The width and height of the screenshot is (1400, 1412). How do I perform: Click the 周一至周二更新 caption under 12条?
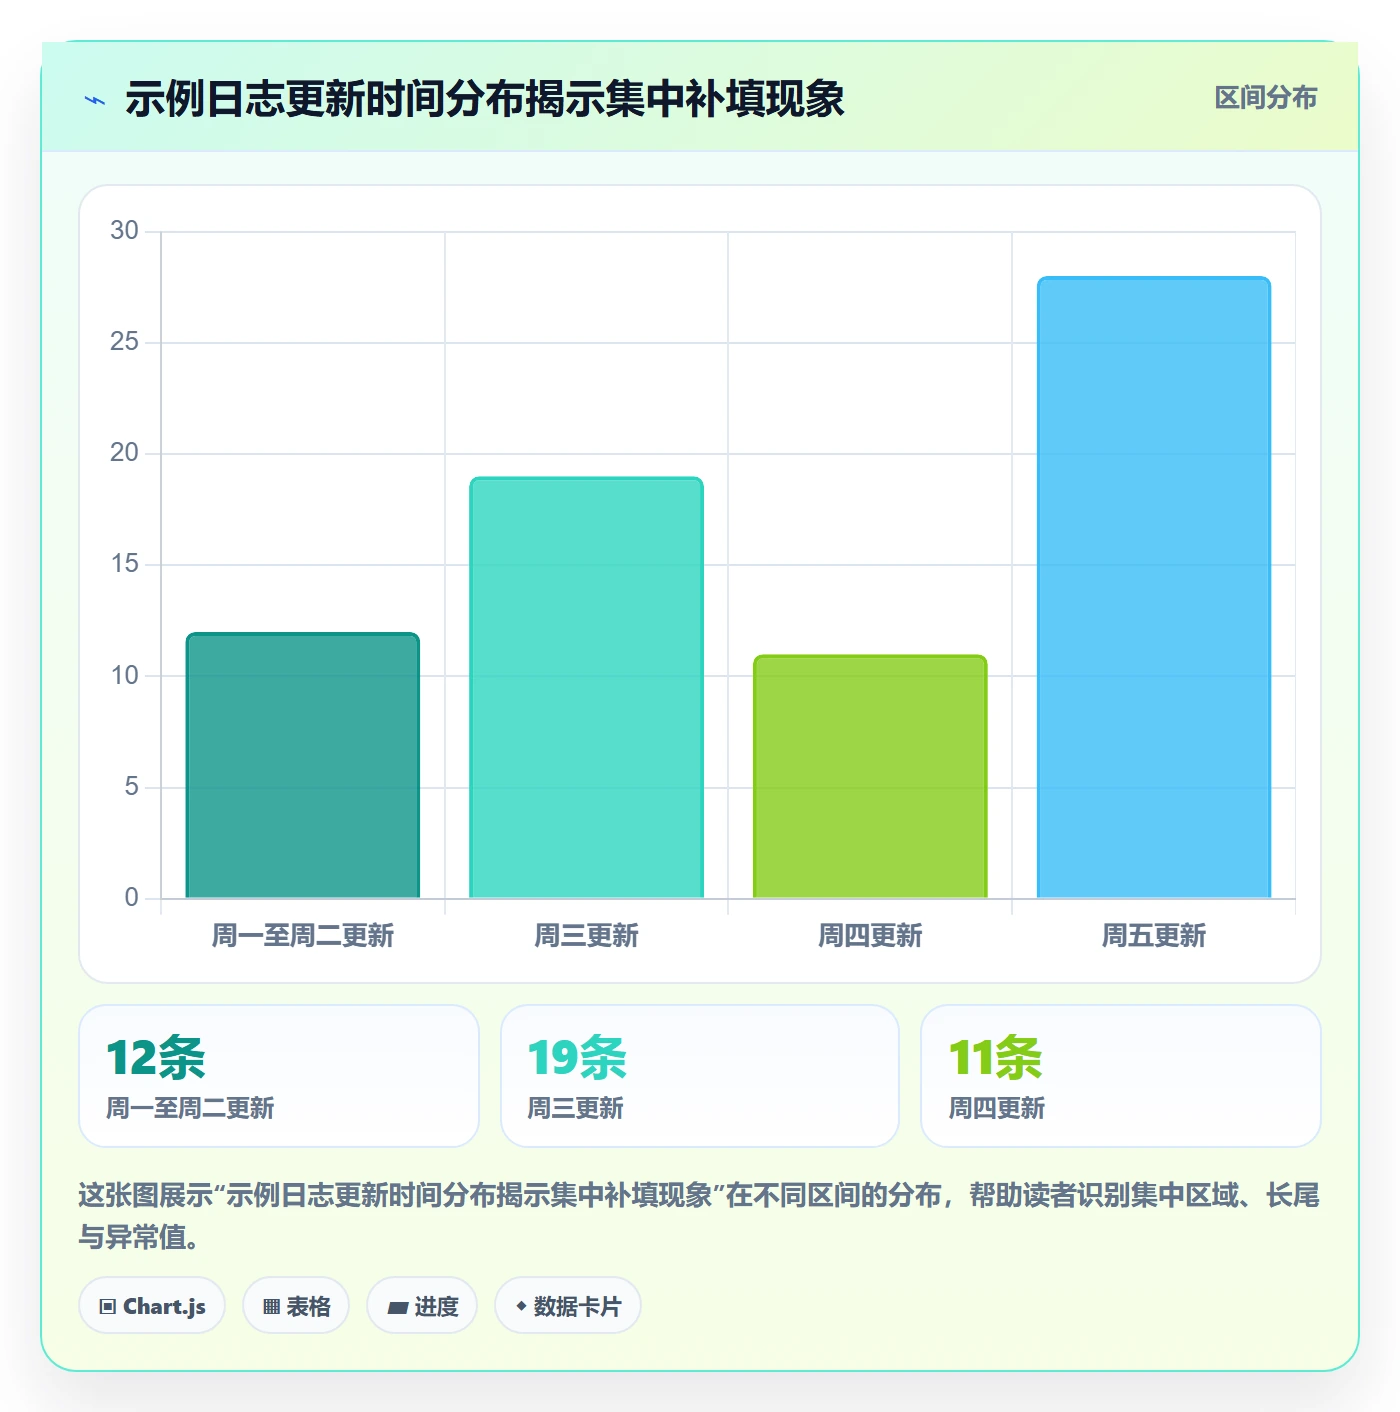tap(190, 1108)
